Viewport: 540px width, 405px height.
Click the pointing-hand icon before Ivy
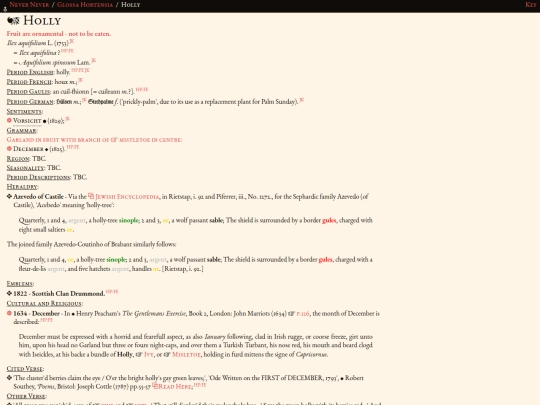(139, 354)
